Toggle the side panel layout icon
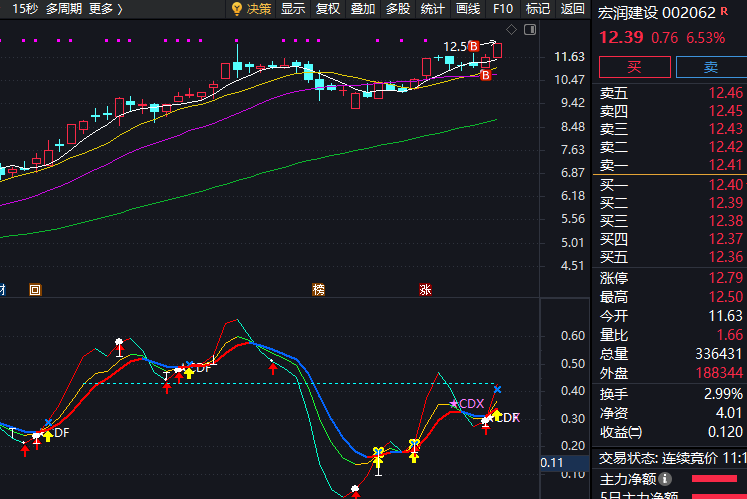747x499 pixels. click(x=530, y=30)
